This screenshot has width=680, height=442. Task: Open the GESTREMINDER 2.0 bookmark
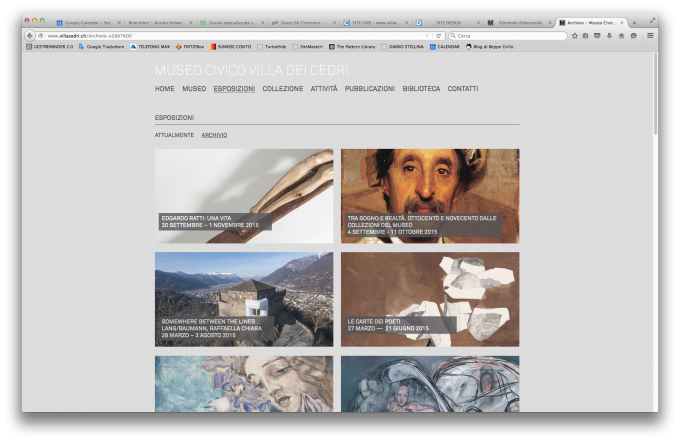(49, 47)
